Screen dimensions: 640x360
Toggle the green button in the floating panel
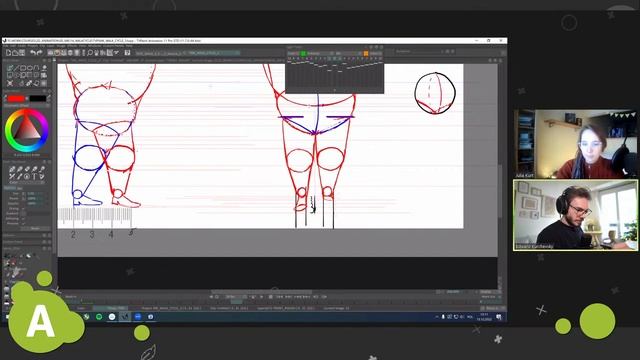coord(303,53)
